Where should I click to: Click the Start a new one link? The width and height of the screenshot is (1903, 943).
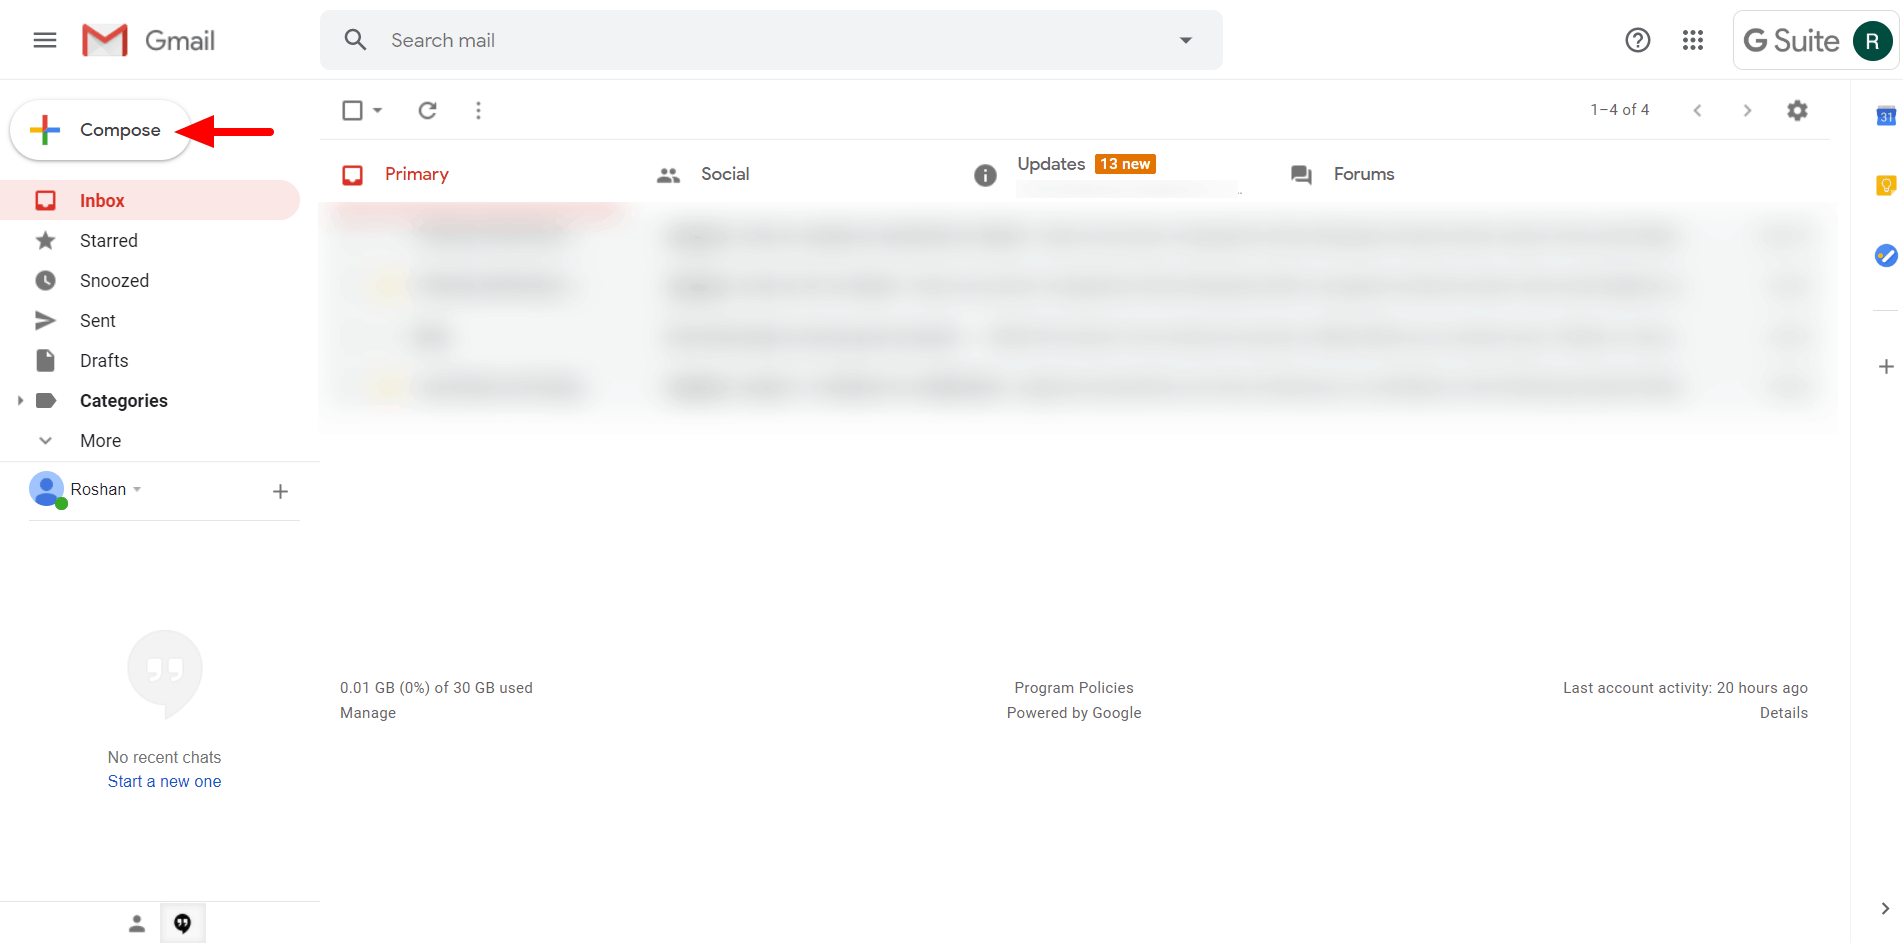click(x=164, y=782)
